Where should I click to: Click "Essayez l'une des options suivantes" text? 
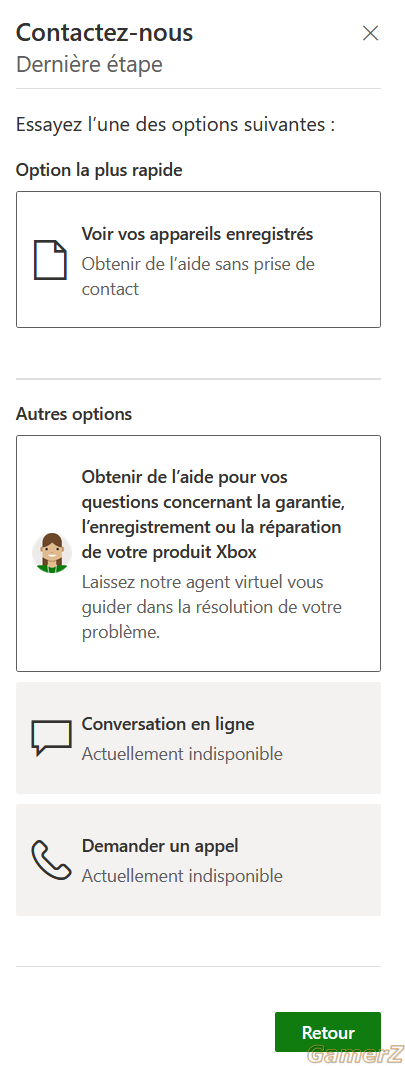[x=175, y=126]
